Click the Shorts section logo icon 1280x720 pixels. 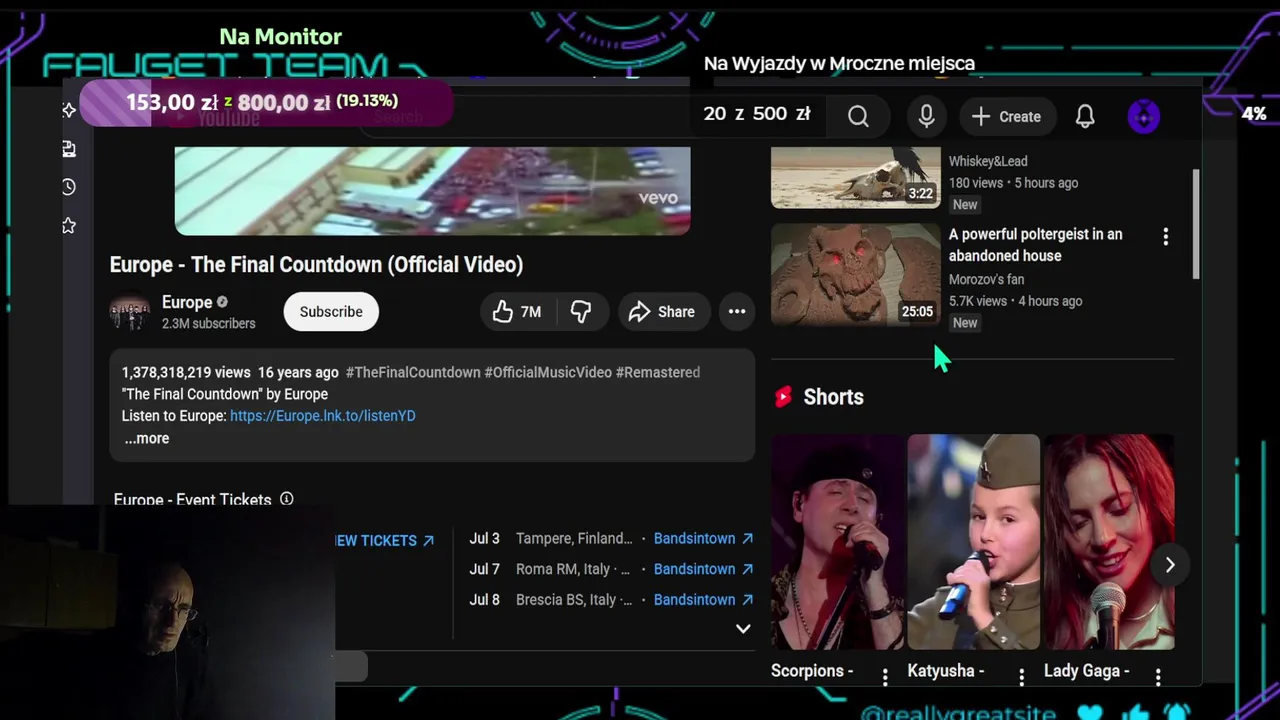(783, 397)
